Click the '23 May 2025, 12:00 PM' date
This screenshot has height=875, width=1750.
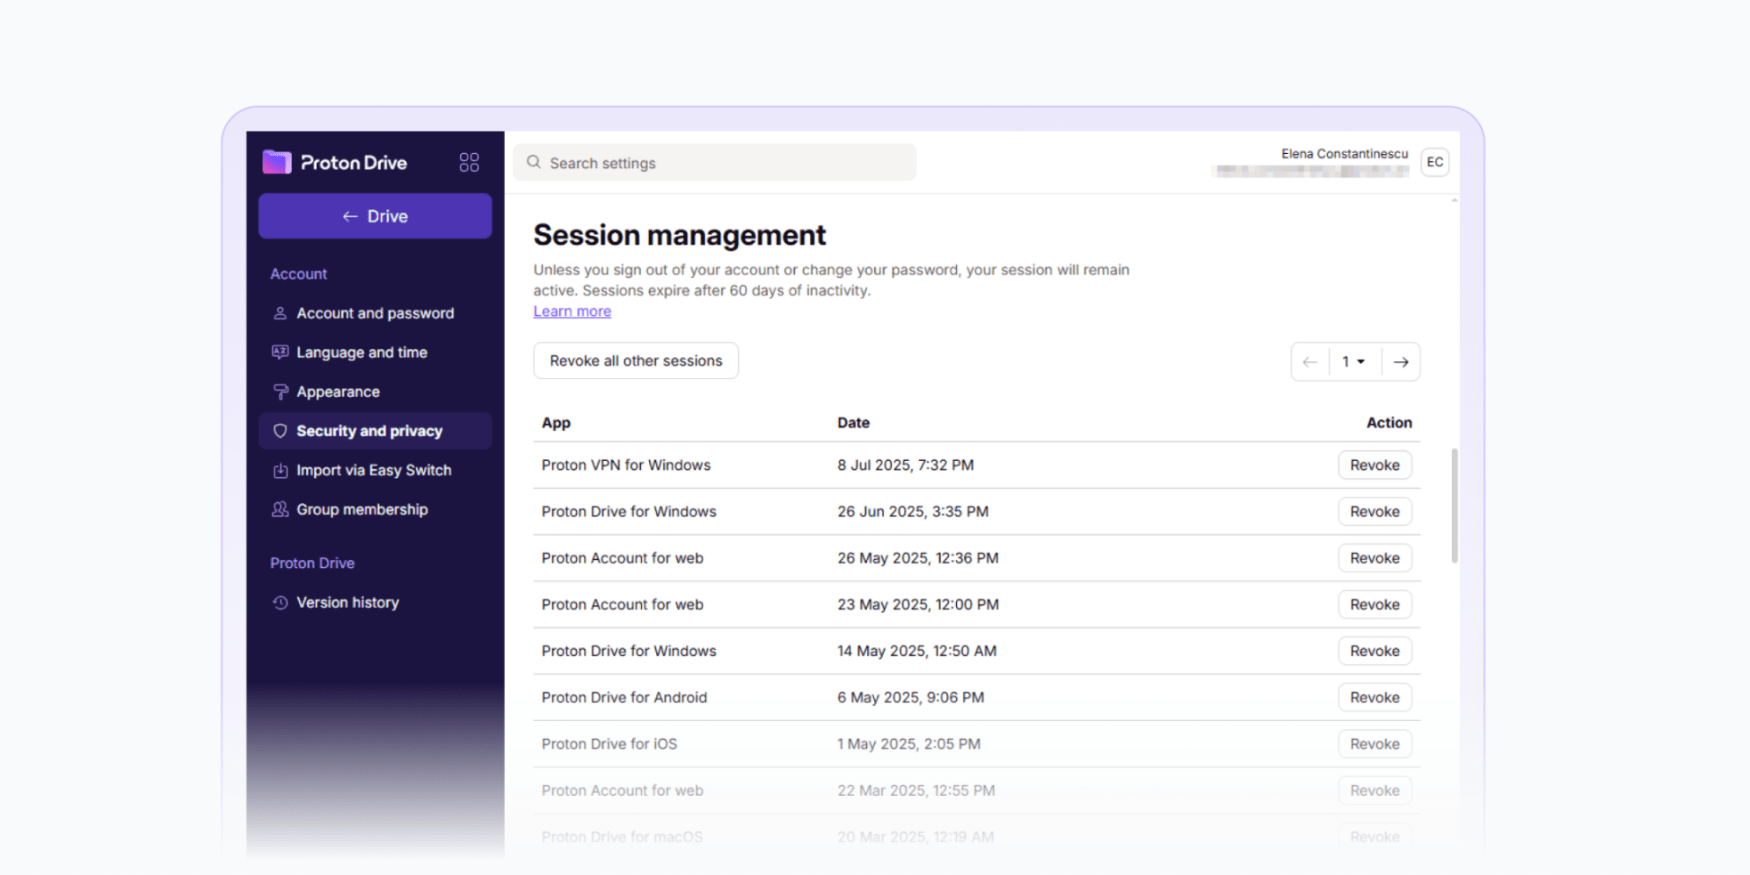point(918,604)
